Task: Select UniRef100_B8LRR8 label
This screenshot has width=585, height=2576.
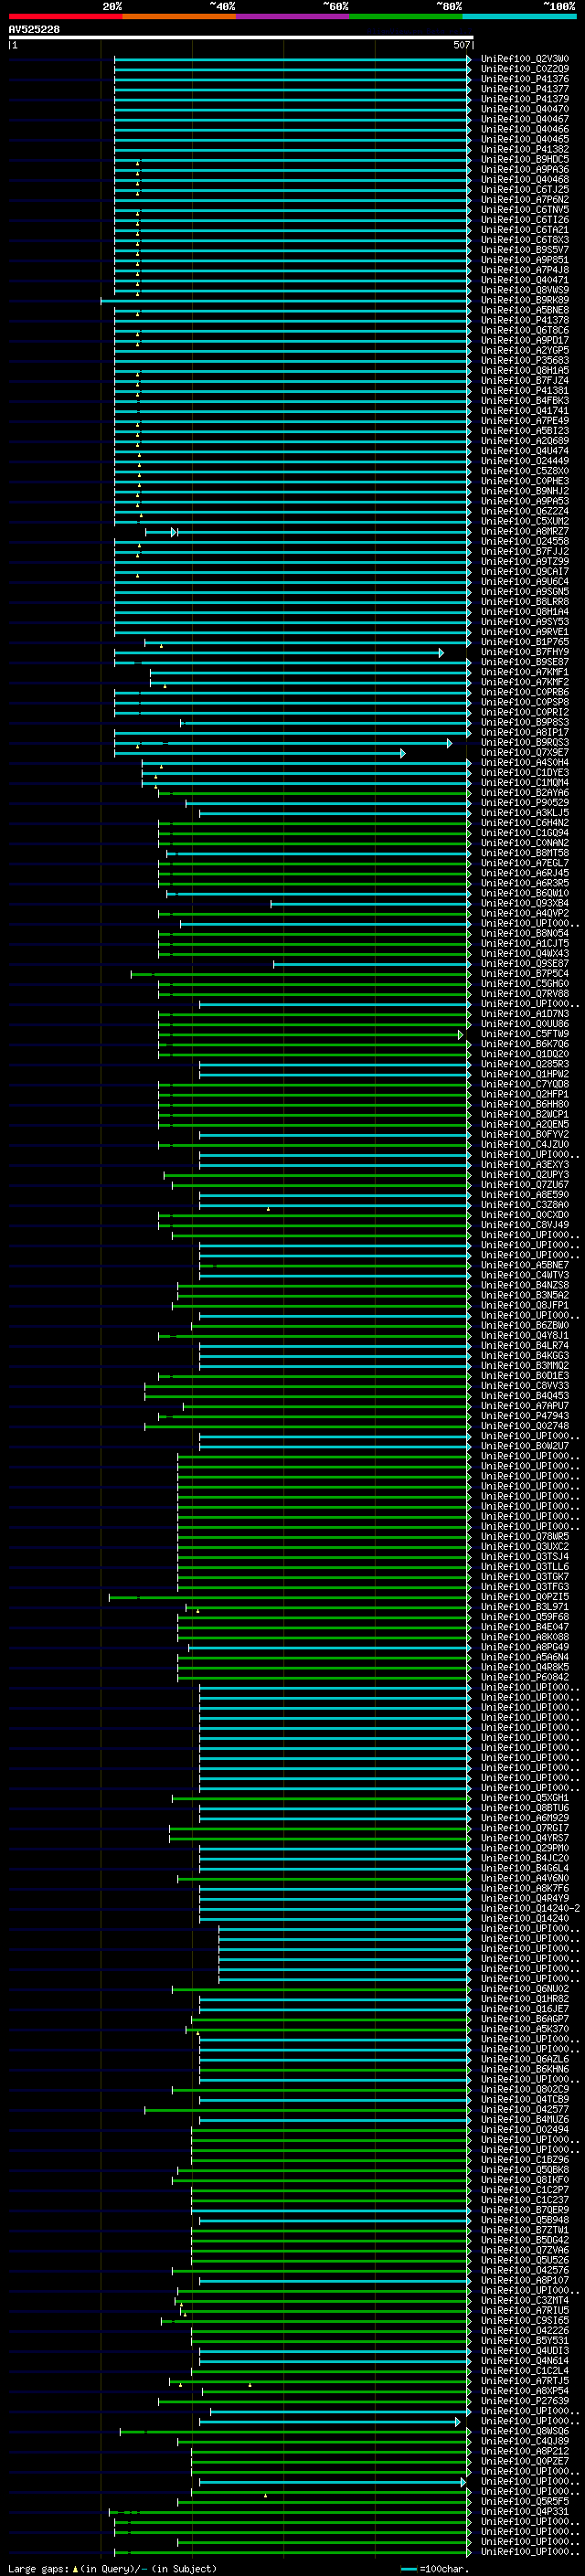Action: 525,602
